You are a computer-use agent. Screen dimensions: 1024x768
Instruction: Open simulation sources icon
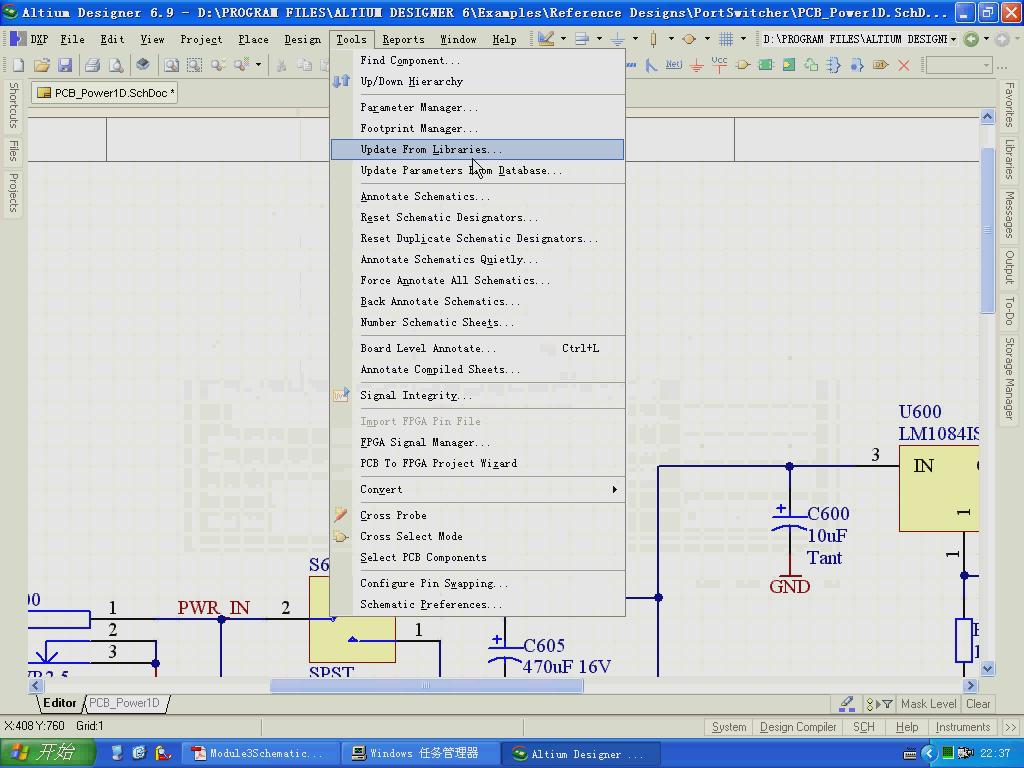tap(688, 39)
